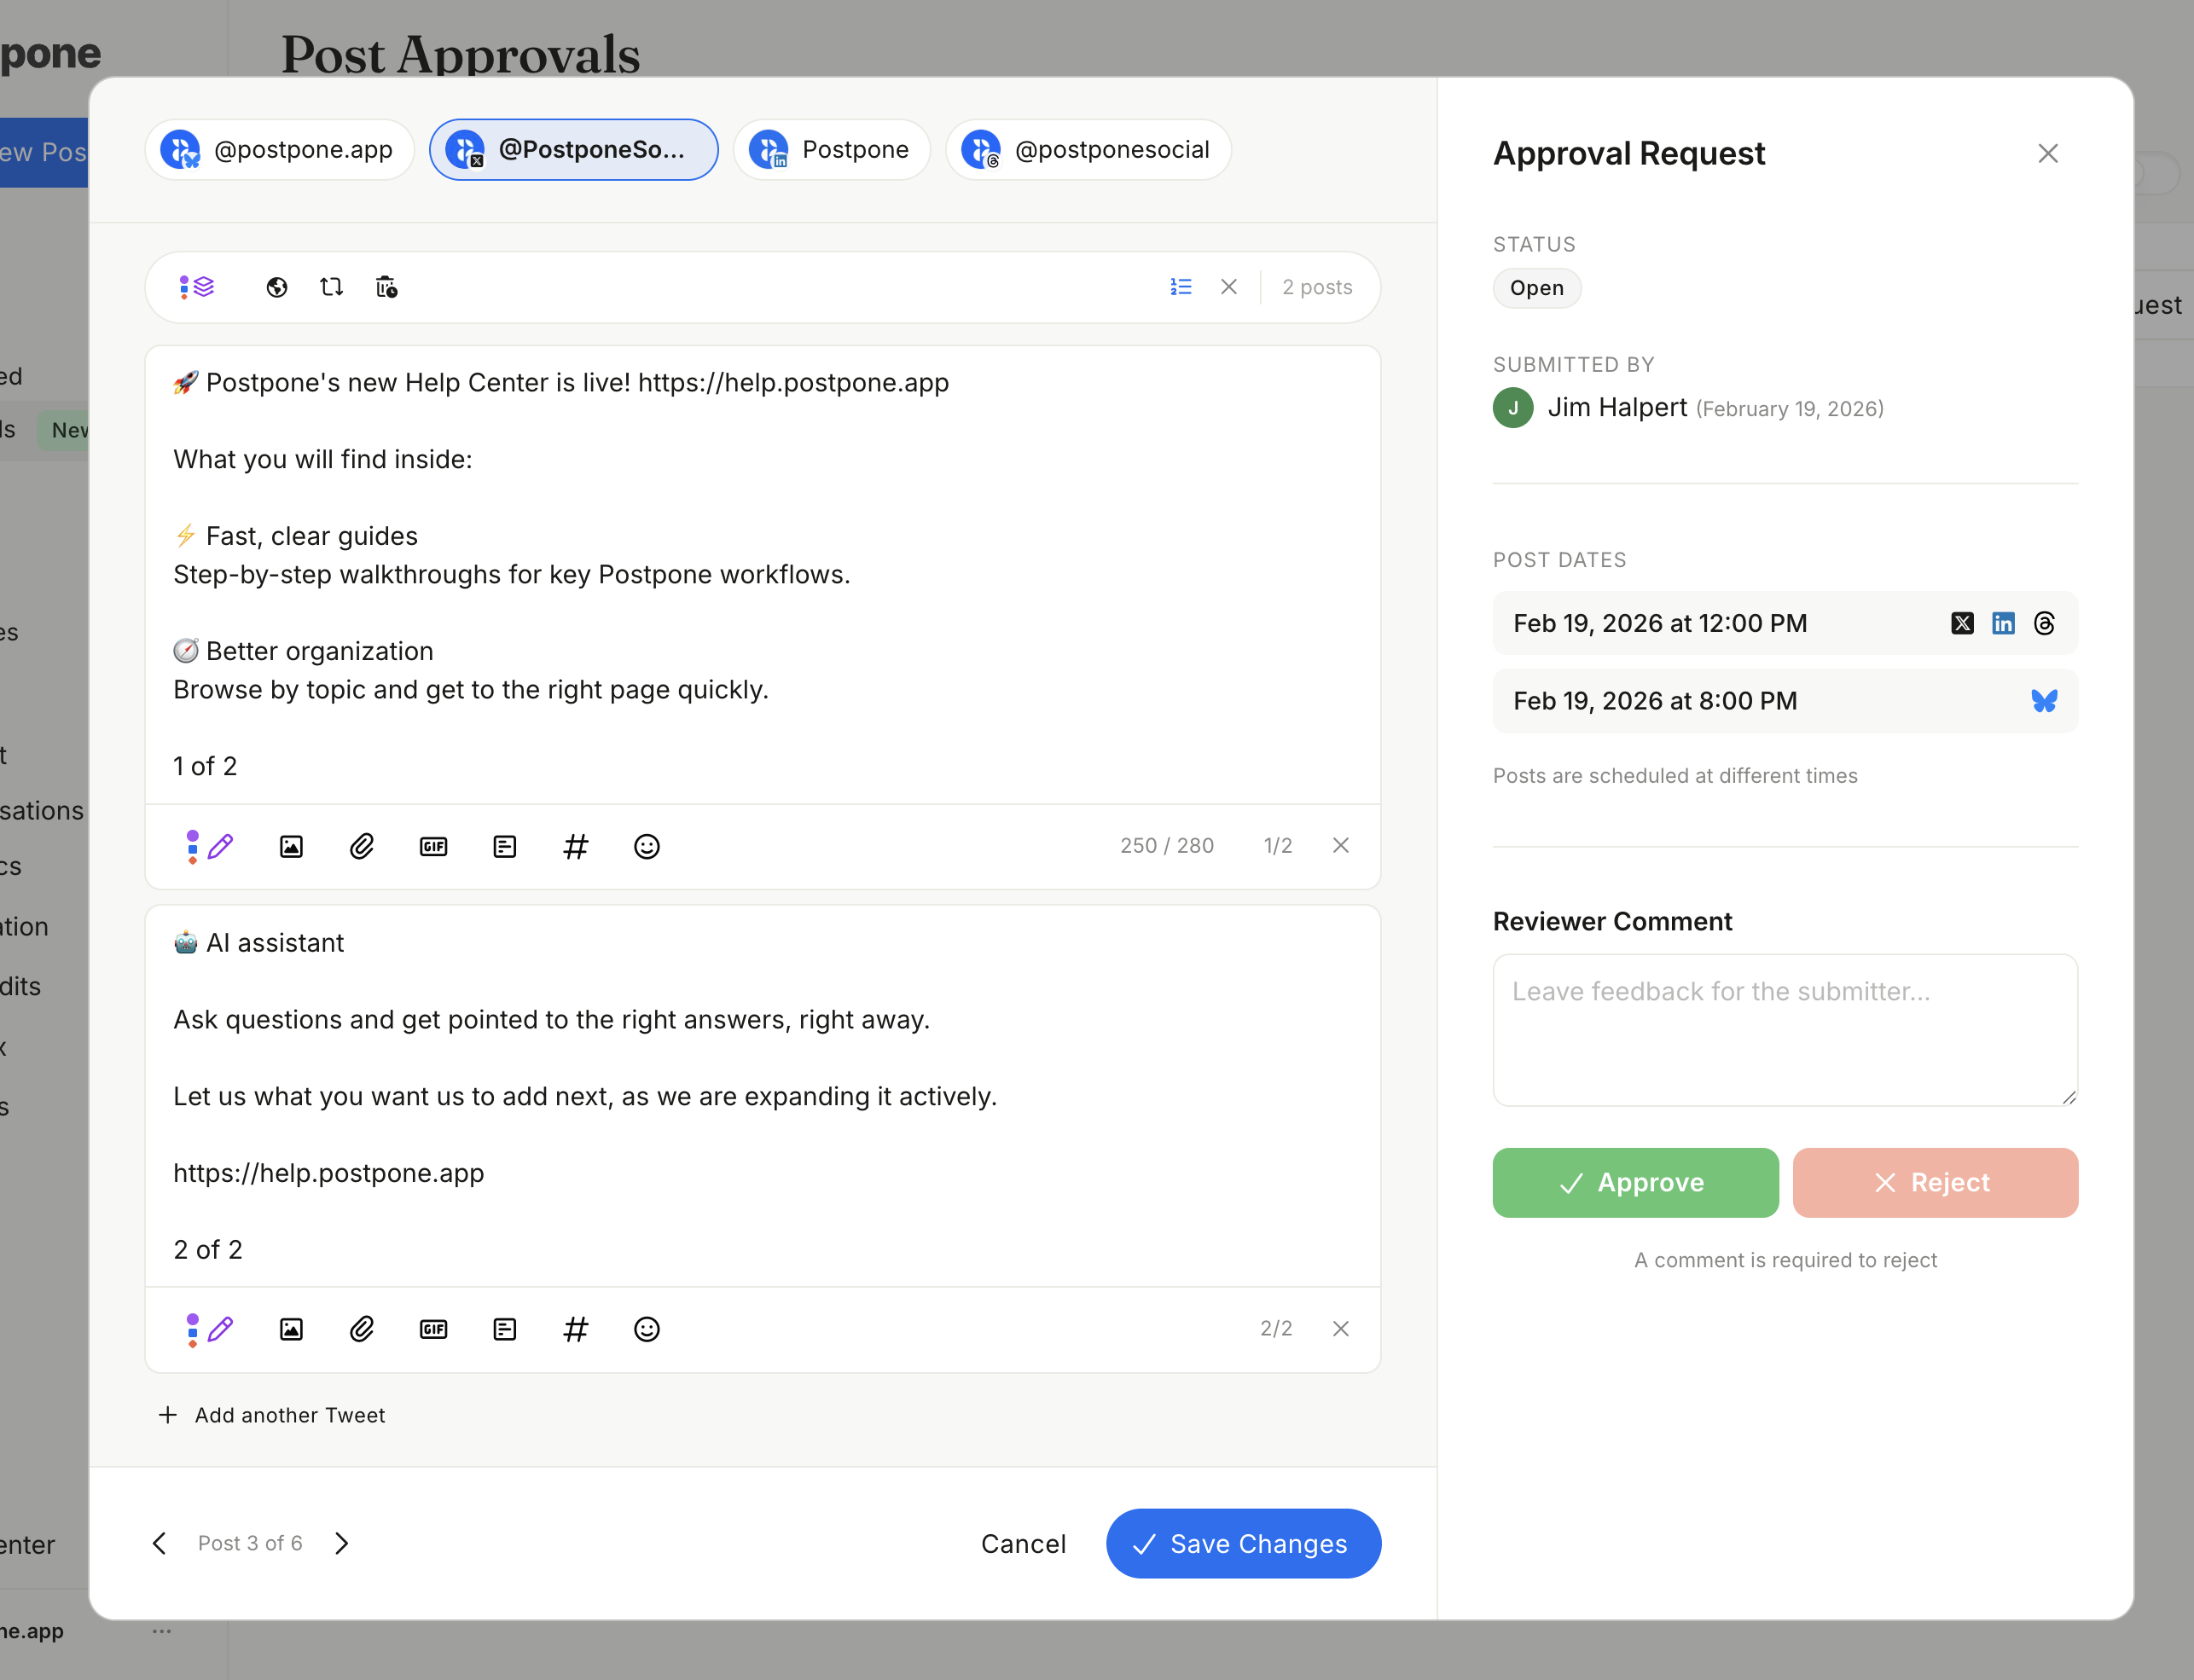Open the thread numbering options
The width and height of the screenshot is (2194, 1680).
1180,287
